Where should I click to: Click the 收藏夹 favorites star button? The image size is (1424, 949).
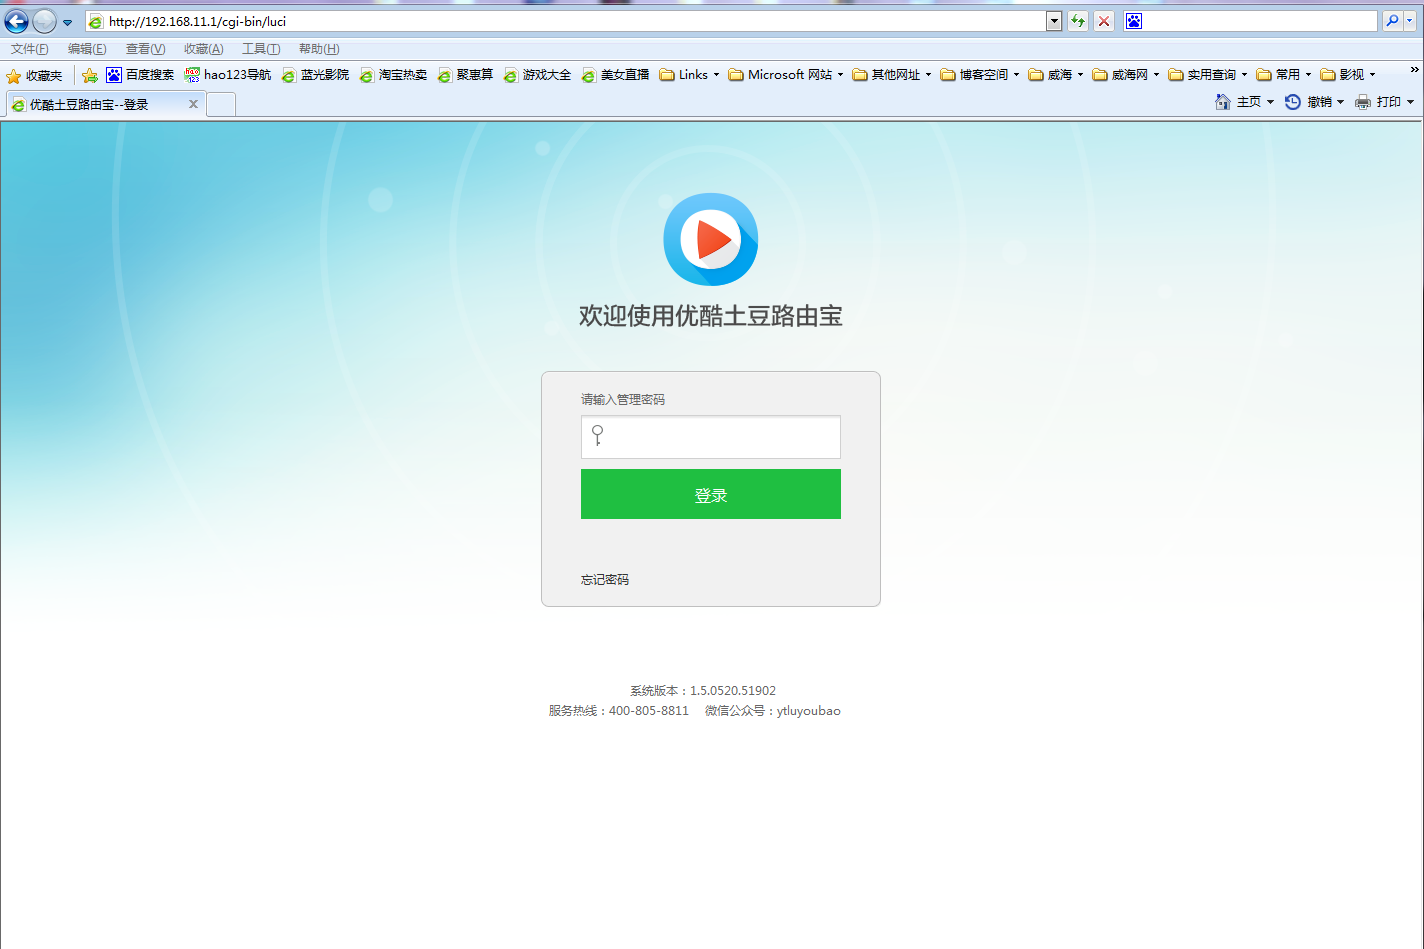[34, 75]
